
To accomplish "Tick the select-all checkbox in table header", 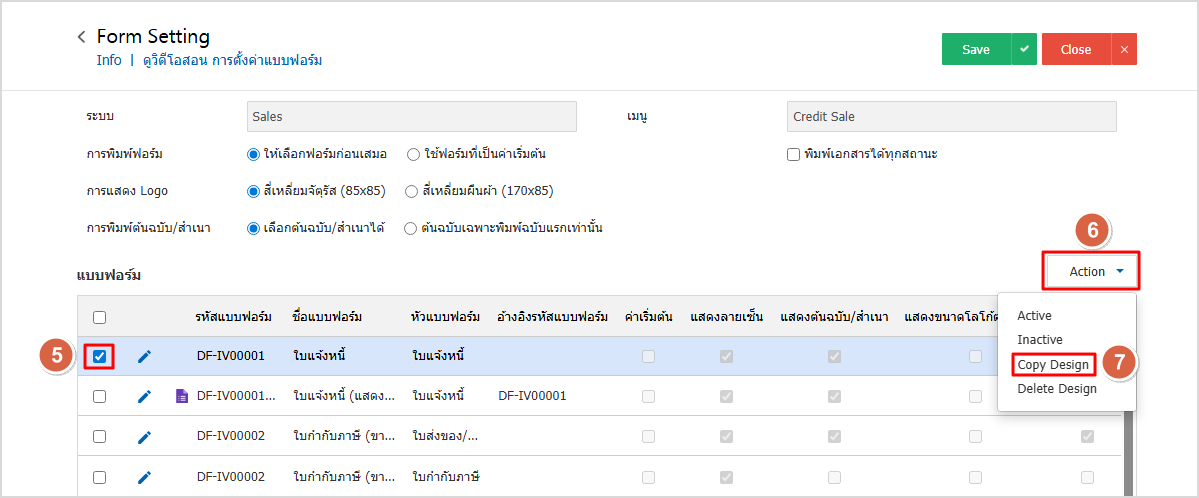I will 100,317.
